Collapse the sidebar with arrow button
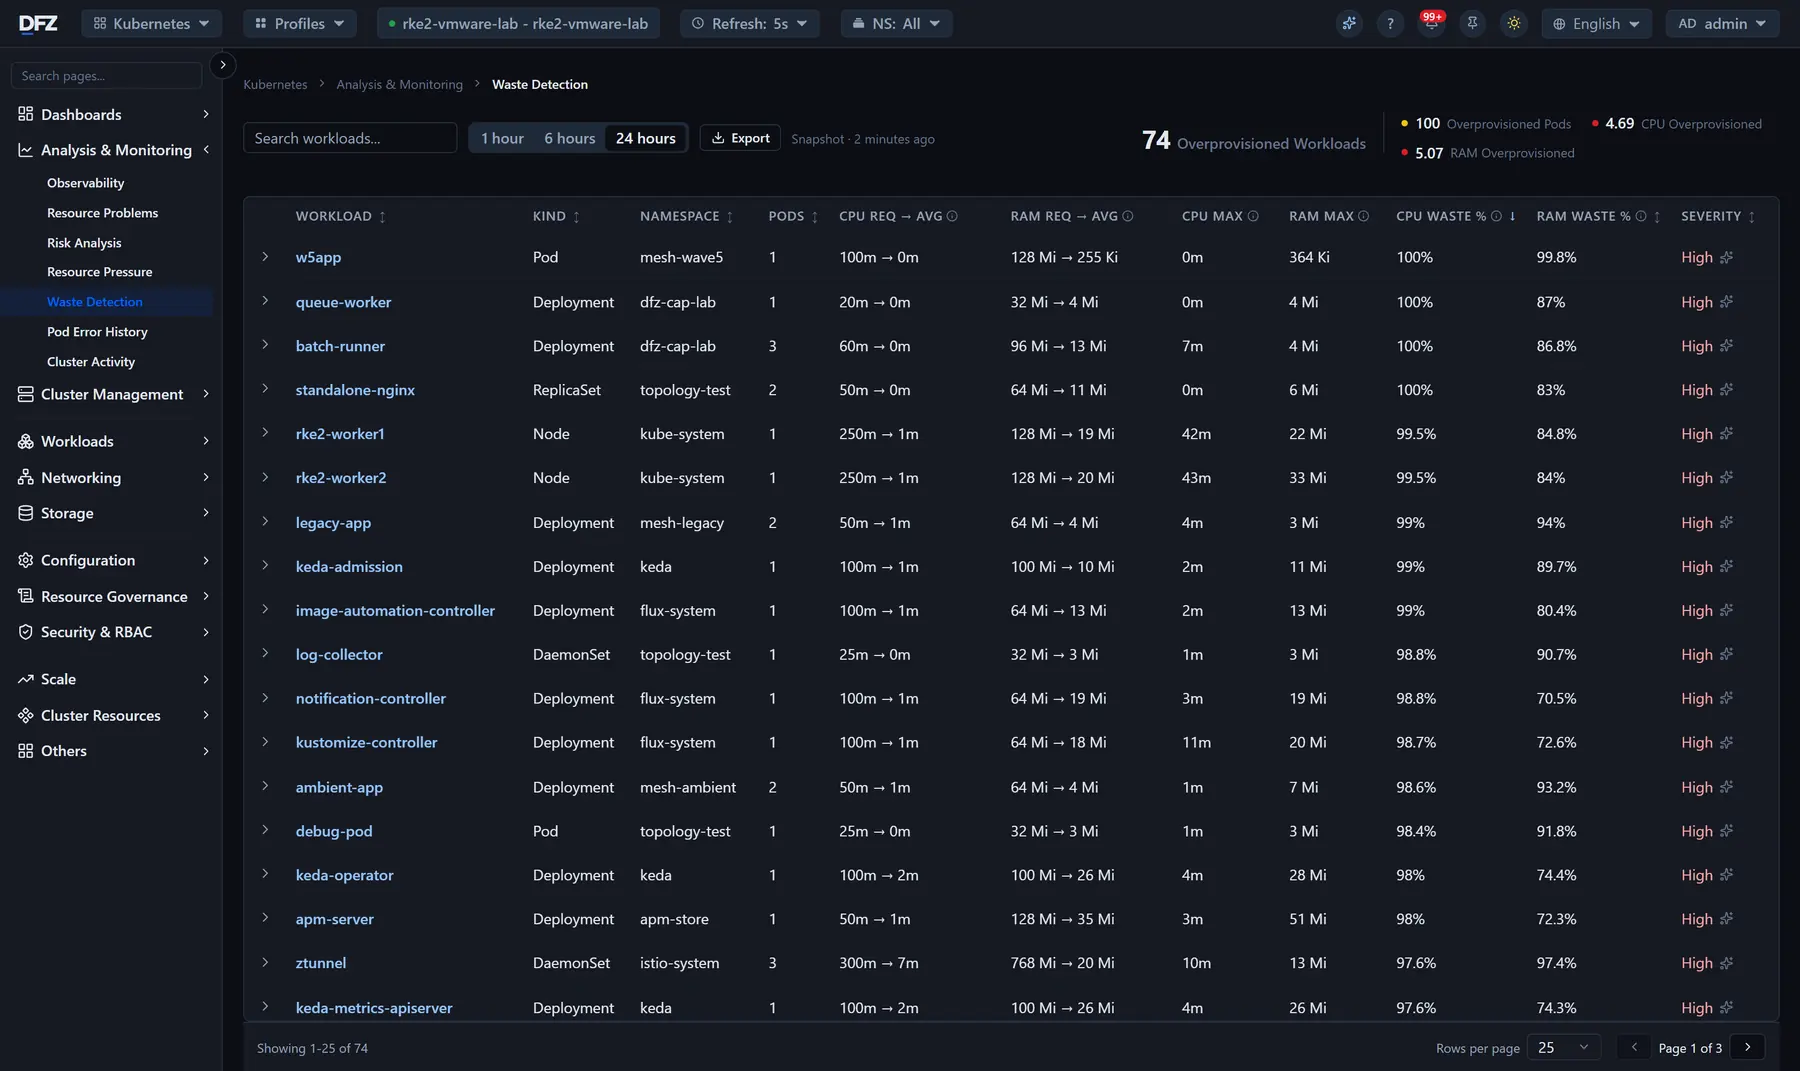This screenshot has width=1800, height=1071. tap(223, 64)
